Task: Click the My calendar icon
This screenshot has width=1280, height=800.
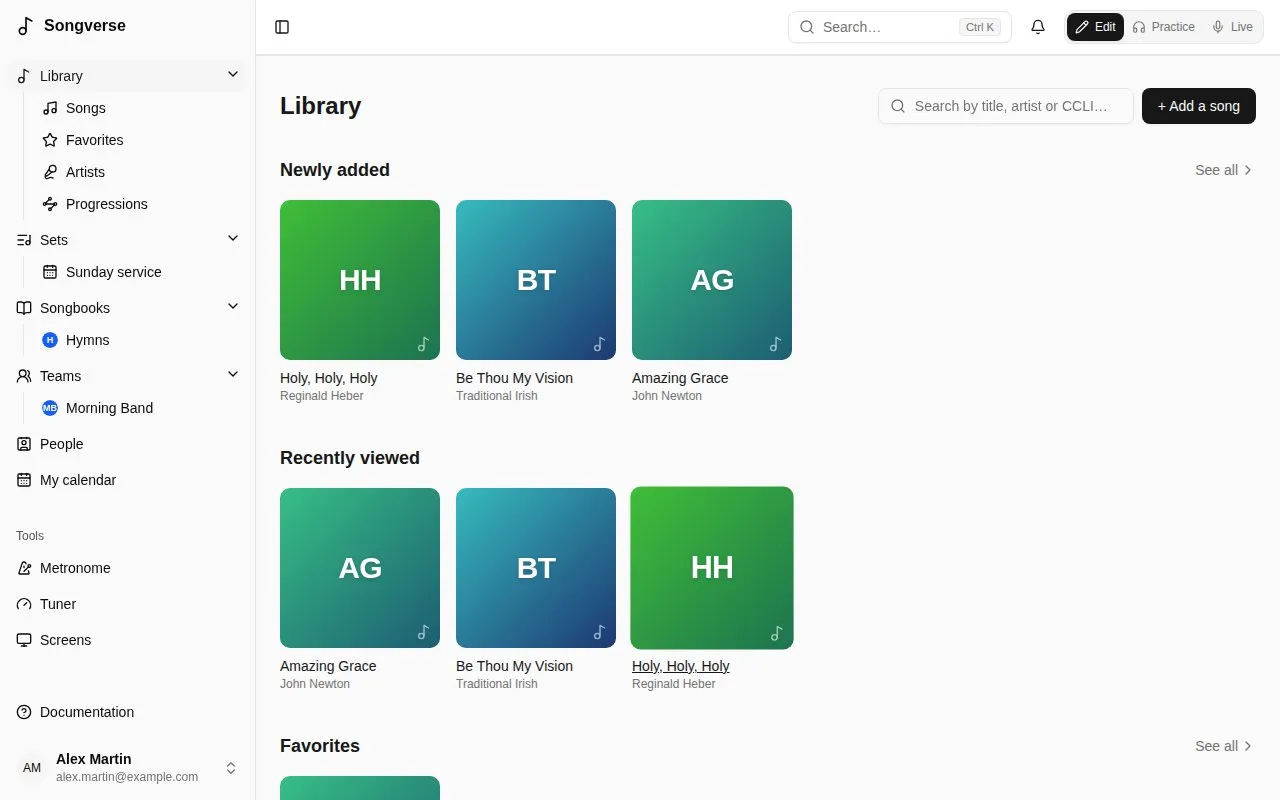Action: pyautogui.click(x=24, y=480)
